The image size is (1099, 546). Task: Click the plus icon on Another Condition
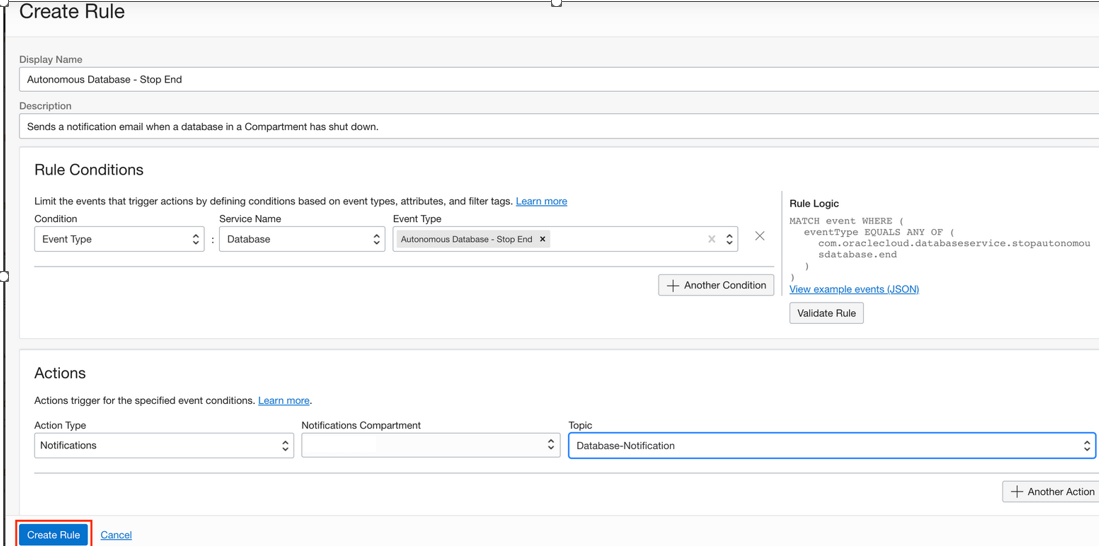pos(673,286)
